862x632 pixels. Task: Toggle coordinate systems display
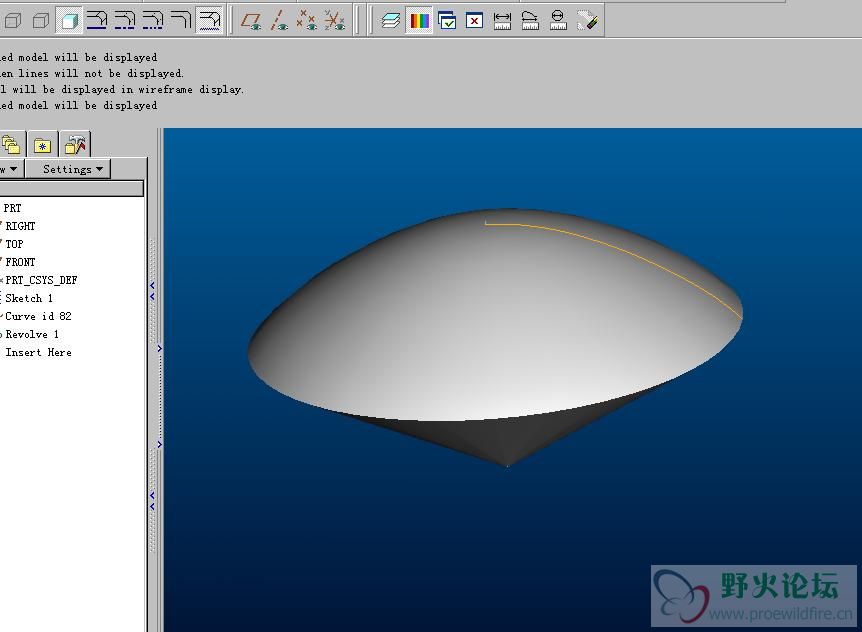point(335,19)
